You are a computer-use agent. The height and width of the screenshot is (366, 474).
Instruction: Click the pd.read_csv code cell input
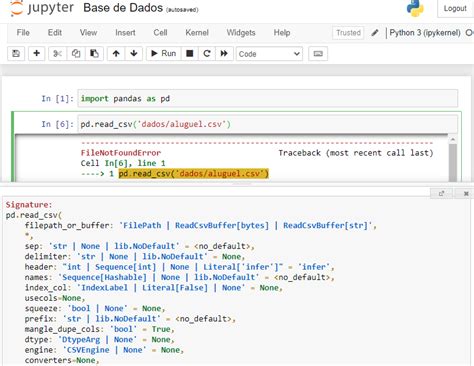tap(268, 124)
